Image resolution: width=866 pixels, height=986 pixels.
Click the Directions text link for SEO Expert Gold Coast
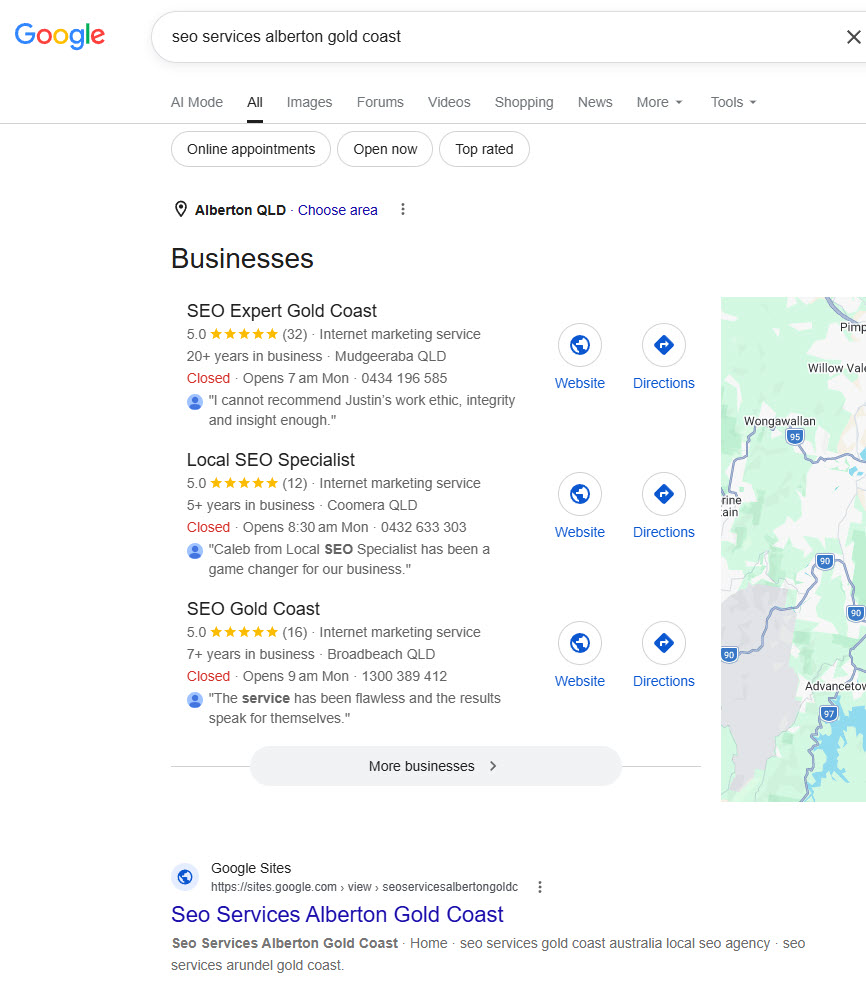[x=663, y=383]
